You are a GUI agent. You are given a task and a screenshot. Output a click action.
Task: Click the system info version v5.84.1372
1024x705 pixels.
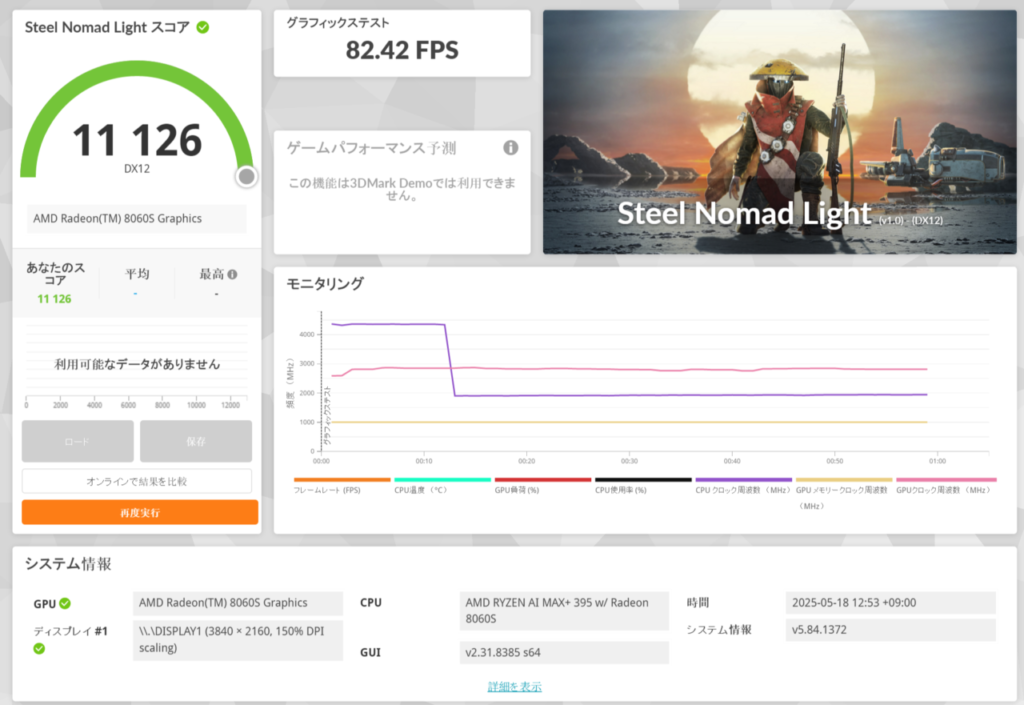pos(890,630)
